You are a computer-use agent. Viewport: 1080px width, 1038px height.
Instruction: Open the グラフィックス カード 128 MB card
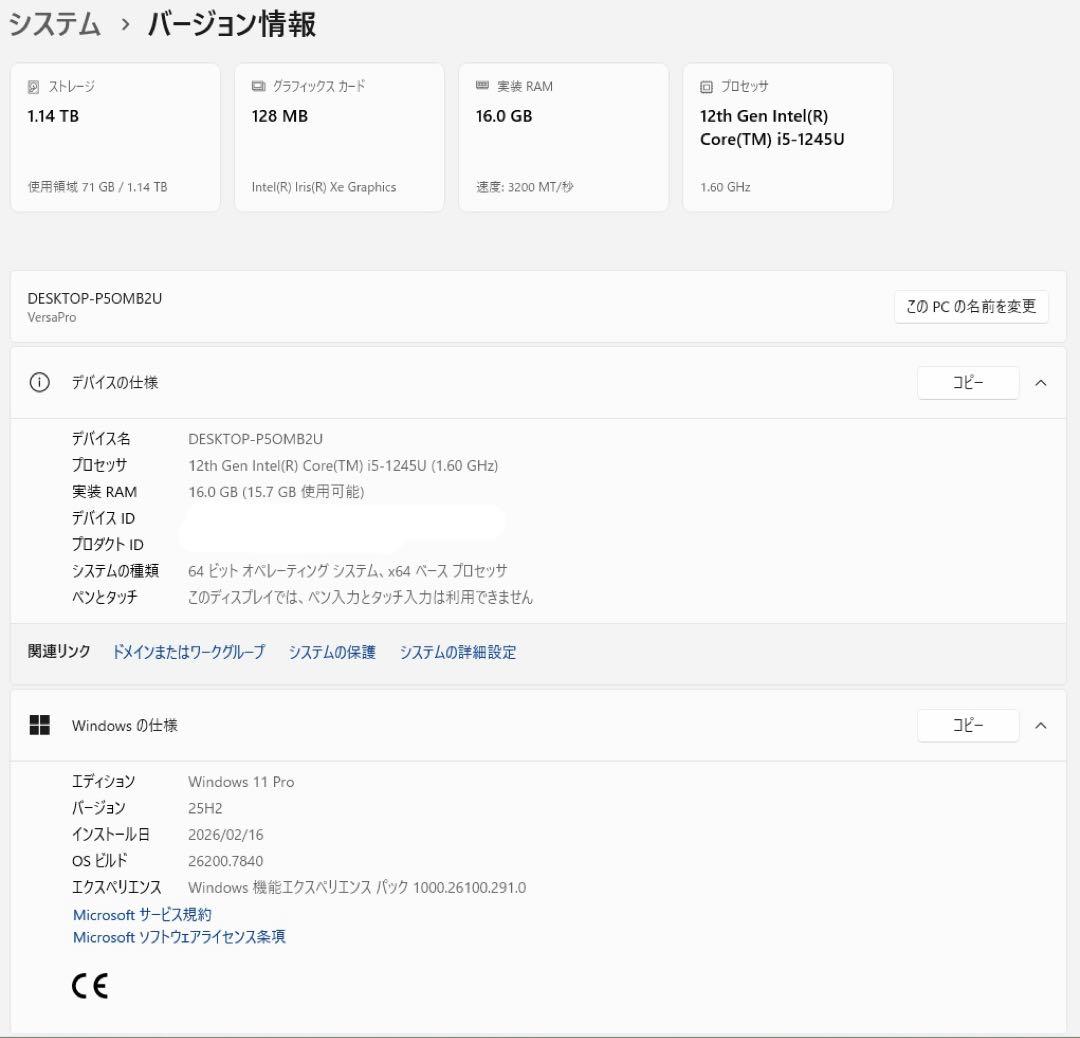click(340, 137)
